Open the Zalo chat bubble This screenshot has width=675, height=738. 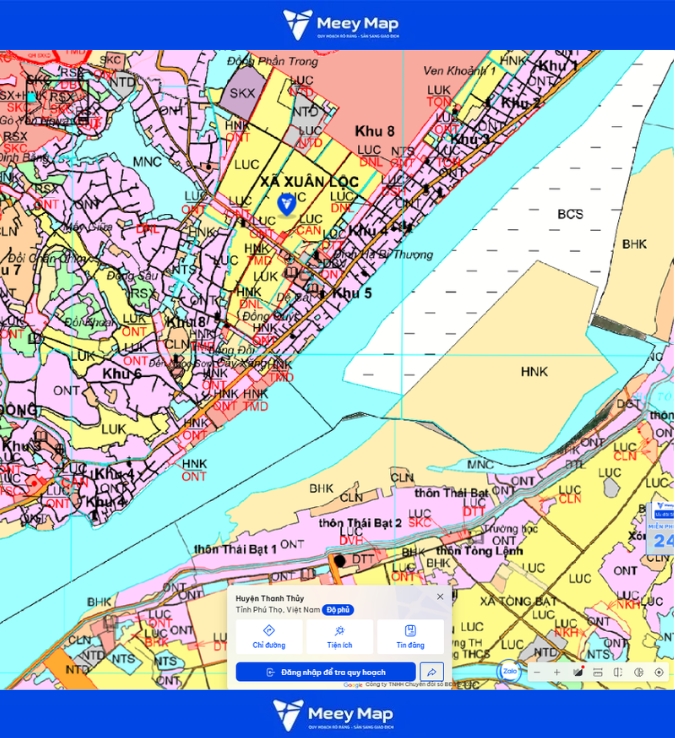(x=509, y=672)
